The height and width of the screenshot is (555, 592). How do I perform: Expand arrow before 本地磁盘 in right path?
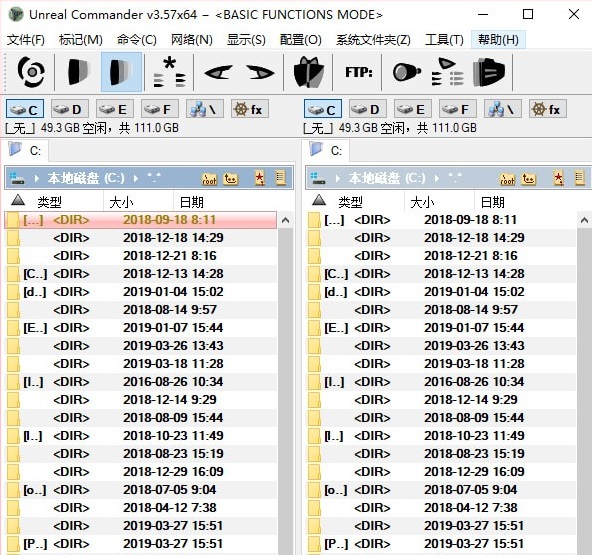[338, 178]
